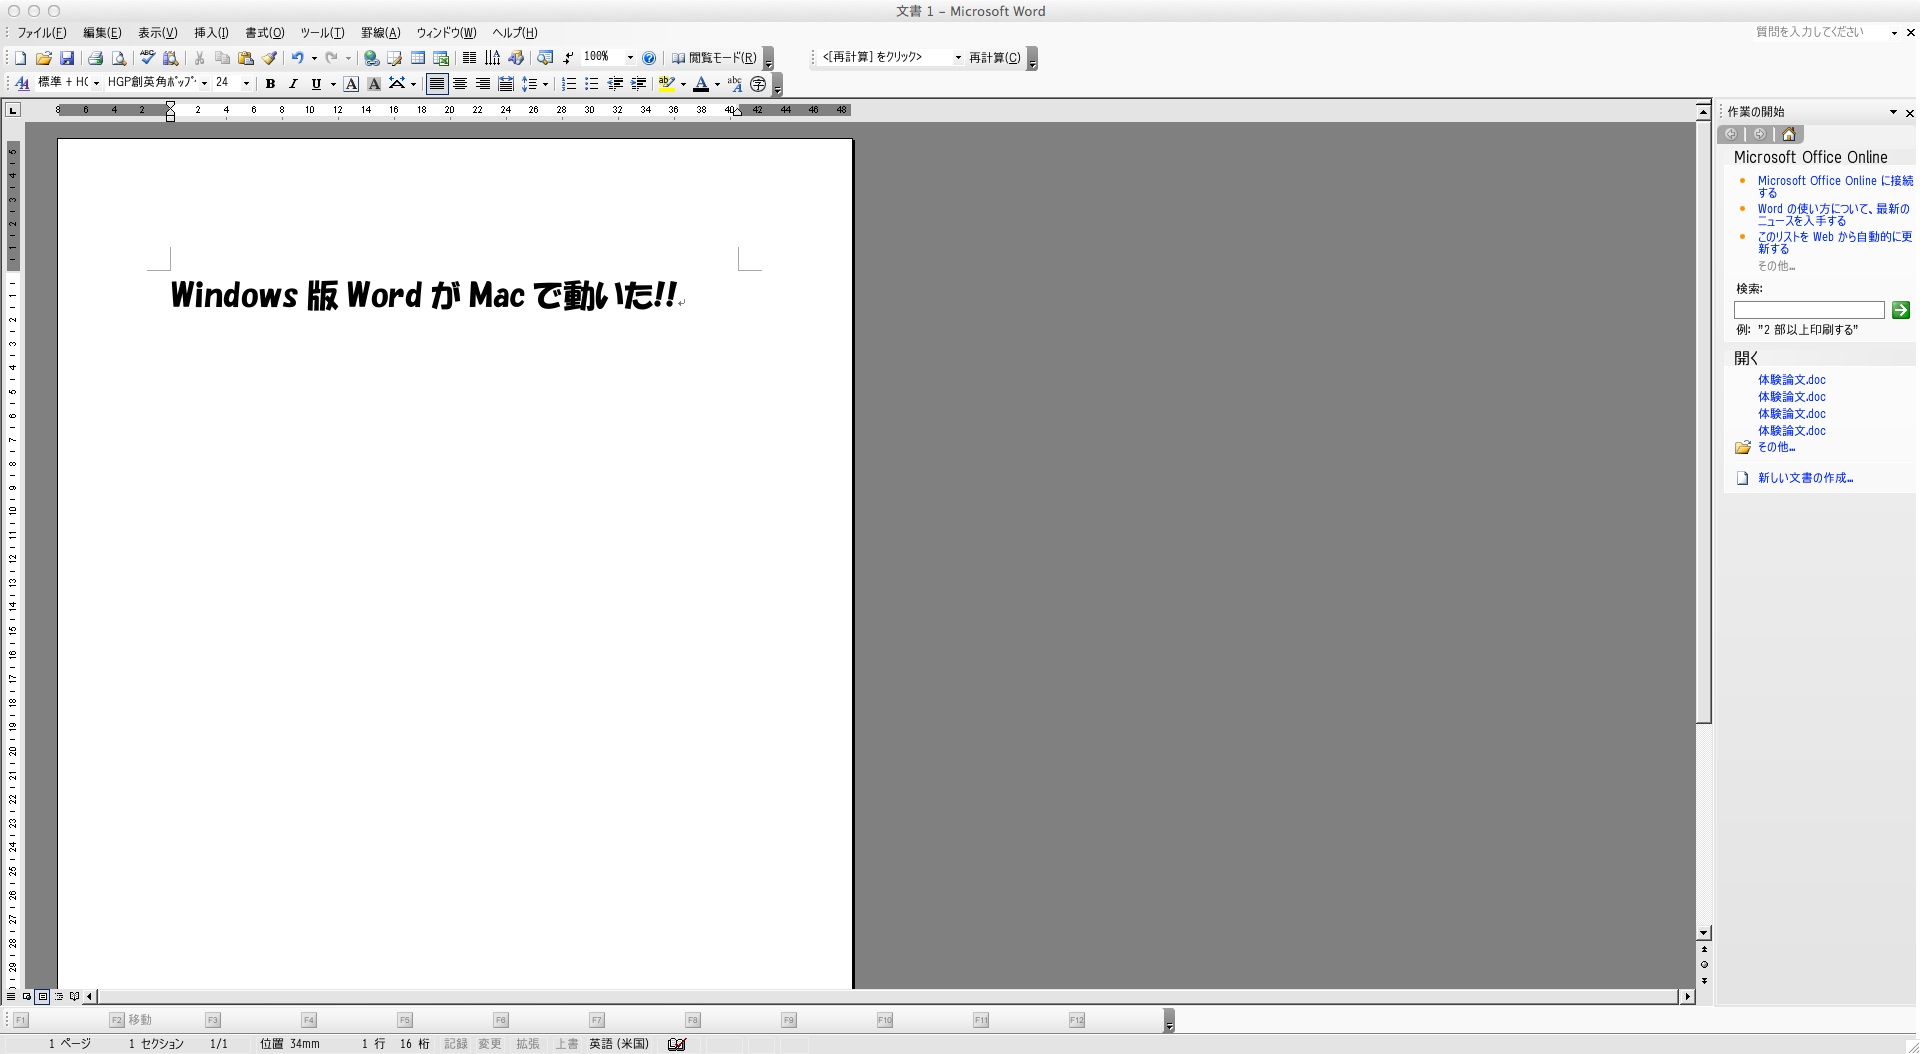Insert a hyperlink icon
Viewport: 1920px width, 1054px height.
(371, 58)
